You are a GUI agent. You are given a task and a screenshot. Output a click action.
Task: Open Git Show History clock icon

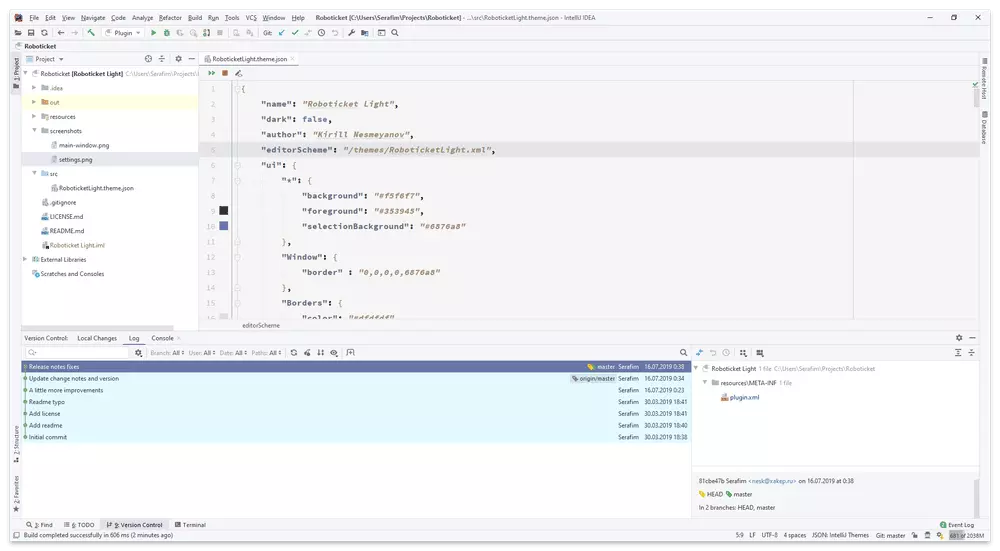321,33
